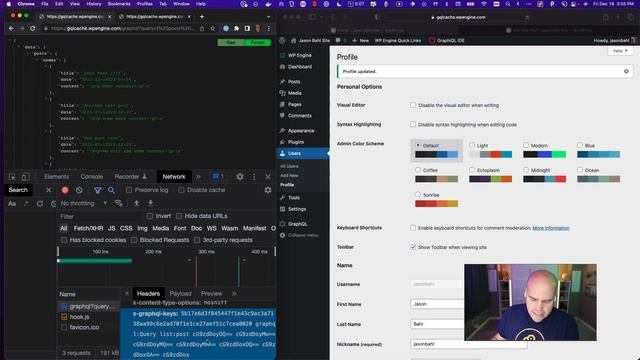The image size is (640, 360).
Task: Click the import HAR upload arrow
Action: point(136,203)
